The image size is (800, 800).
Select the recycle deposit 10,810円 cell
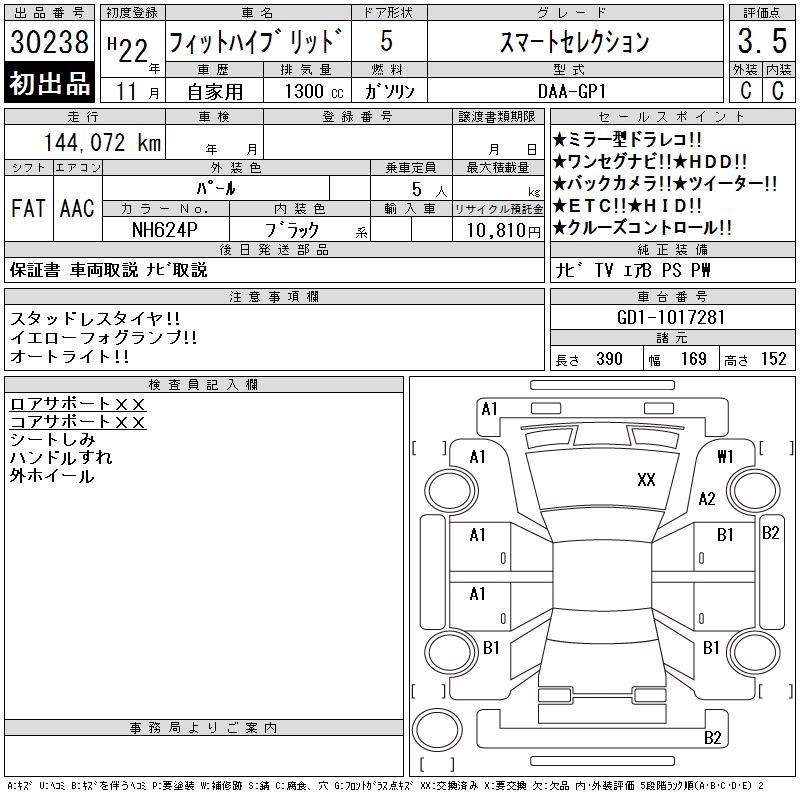coord(498,230)
